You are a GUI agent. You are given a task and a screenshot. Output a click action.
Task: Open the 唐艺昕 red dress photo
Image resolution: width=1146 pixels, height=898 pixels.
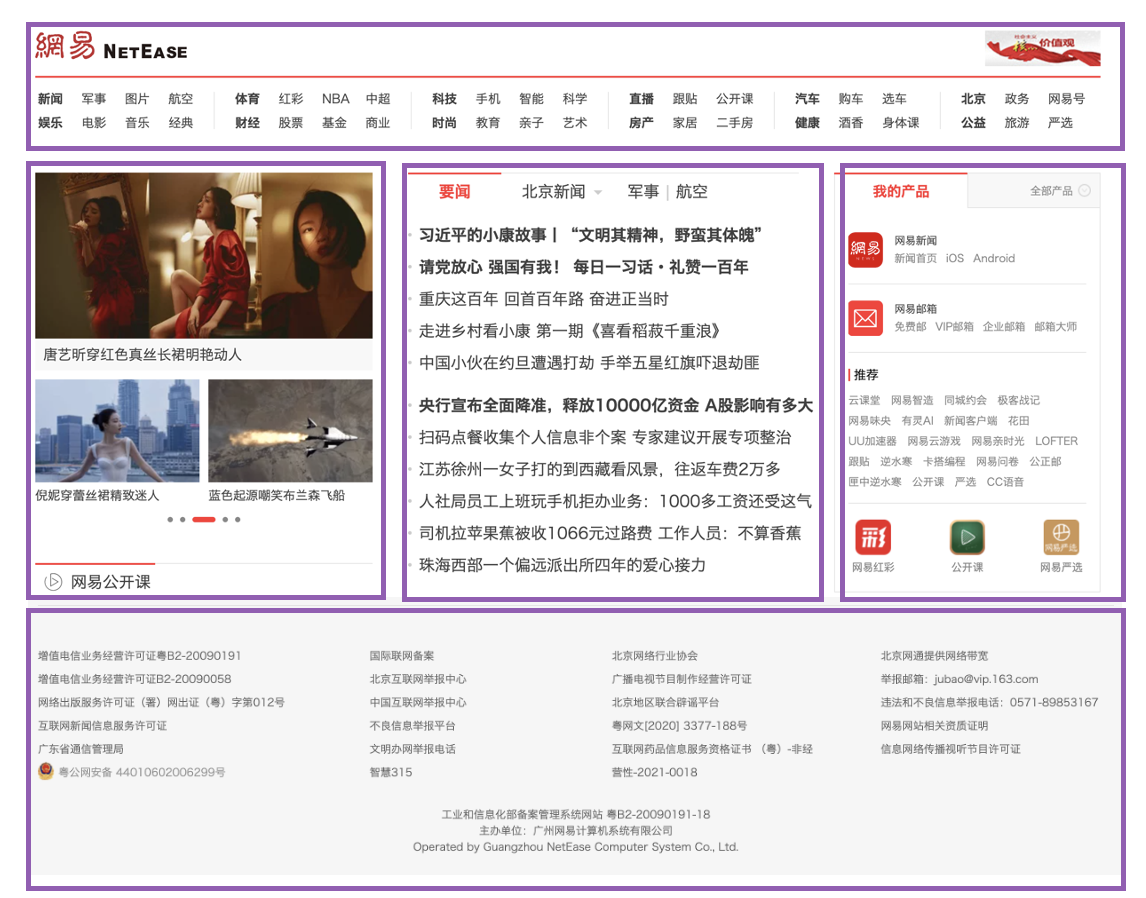[x=204, y=255]
